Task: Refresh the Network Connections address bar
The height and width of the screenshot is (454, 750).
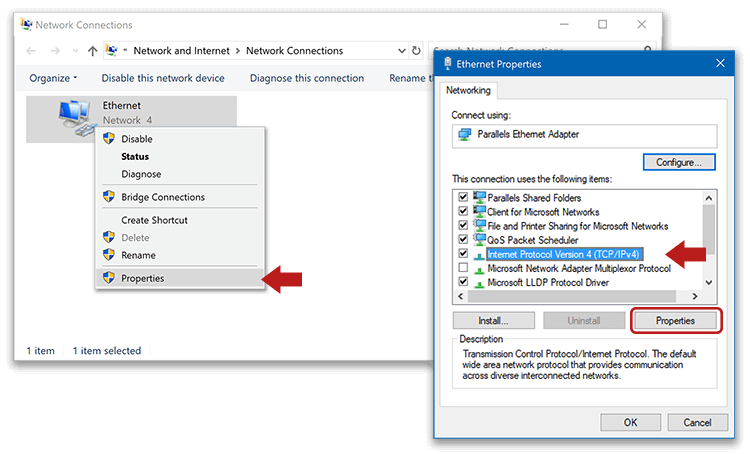Action: 416,51
